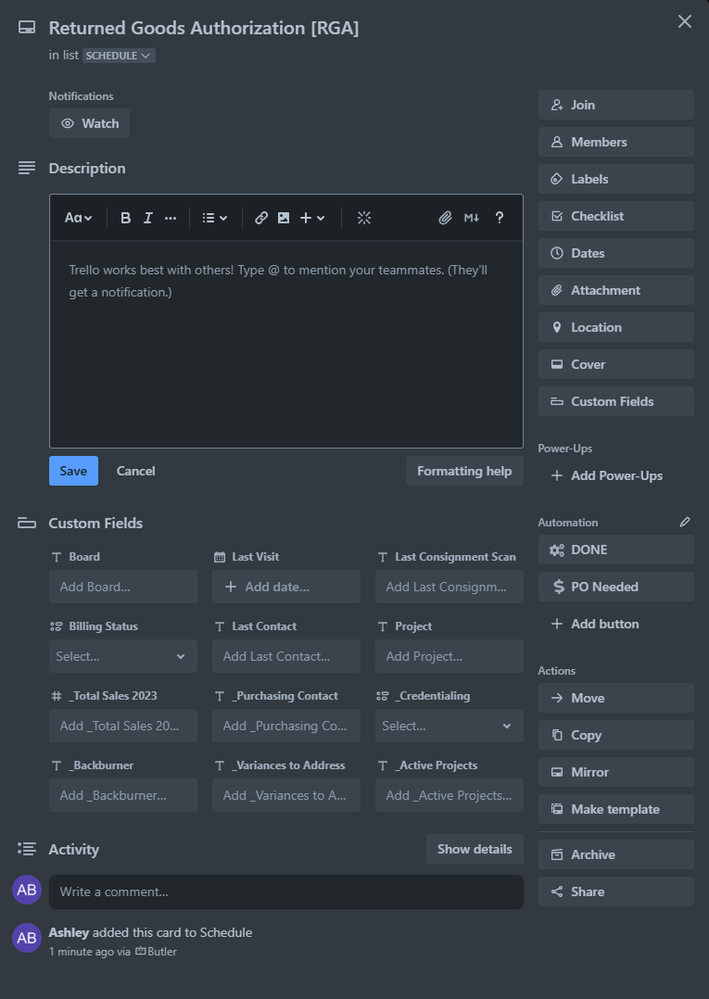Click Add Power-Ups
709x999 pixels.
coord(616,475)
